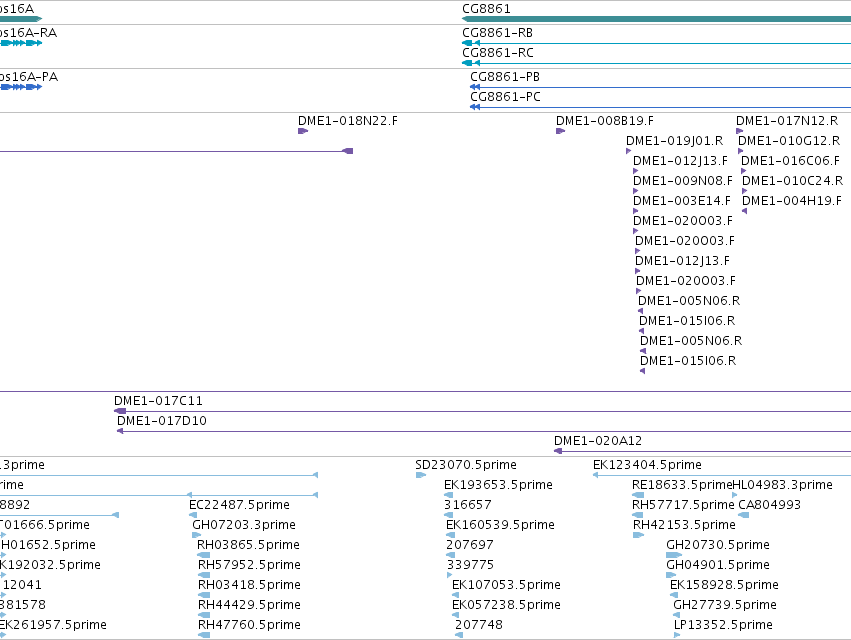Click the CG8861 gene bar
This screenshot has height=640, width=851.
656,19
